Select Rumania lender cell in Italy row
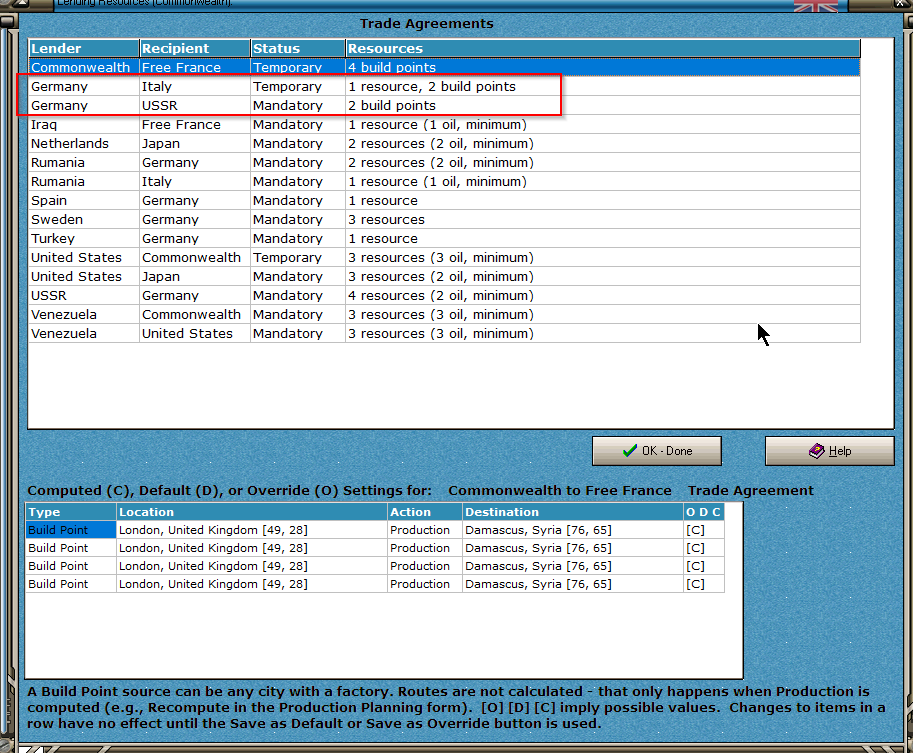913x753 pixels. [84, 182]
